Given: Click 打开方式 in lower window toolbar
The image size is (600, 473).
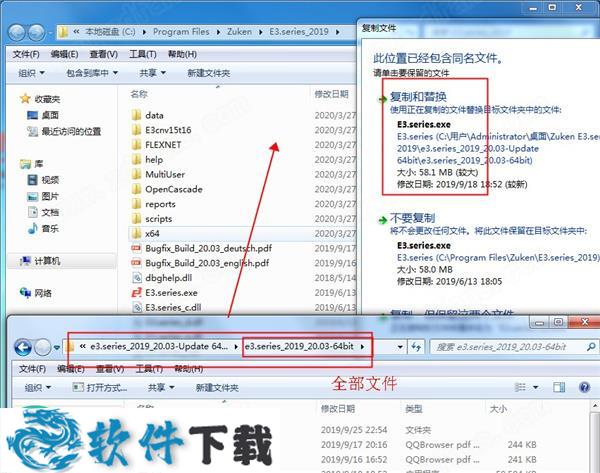Looking at the screenshot, I should pyautogui.click(x=100, y=388).
